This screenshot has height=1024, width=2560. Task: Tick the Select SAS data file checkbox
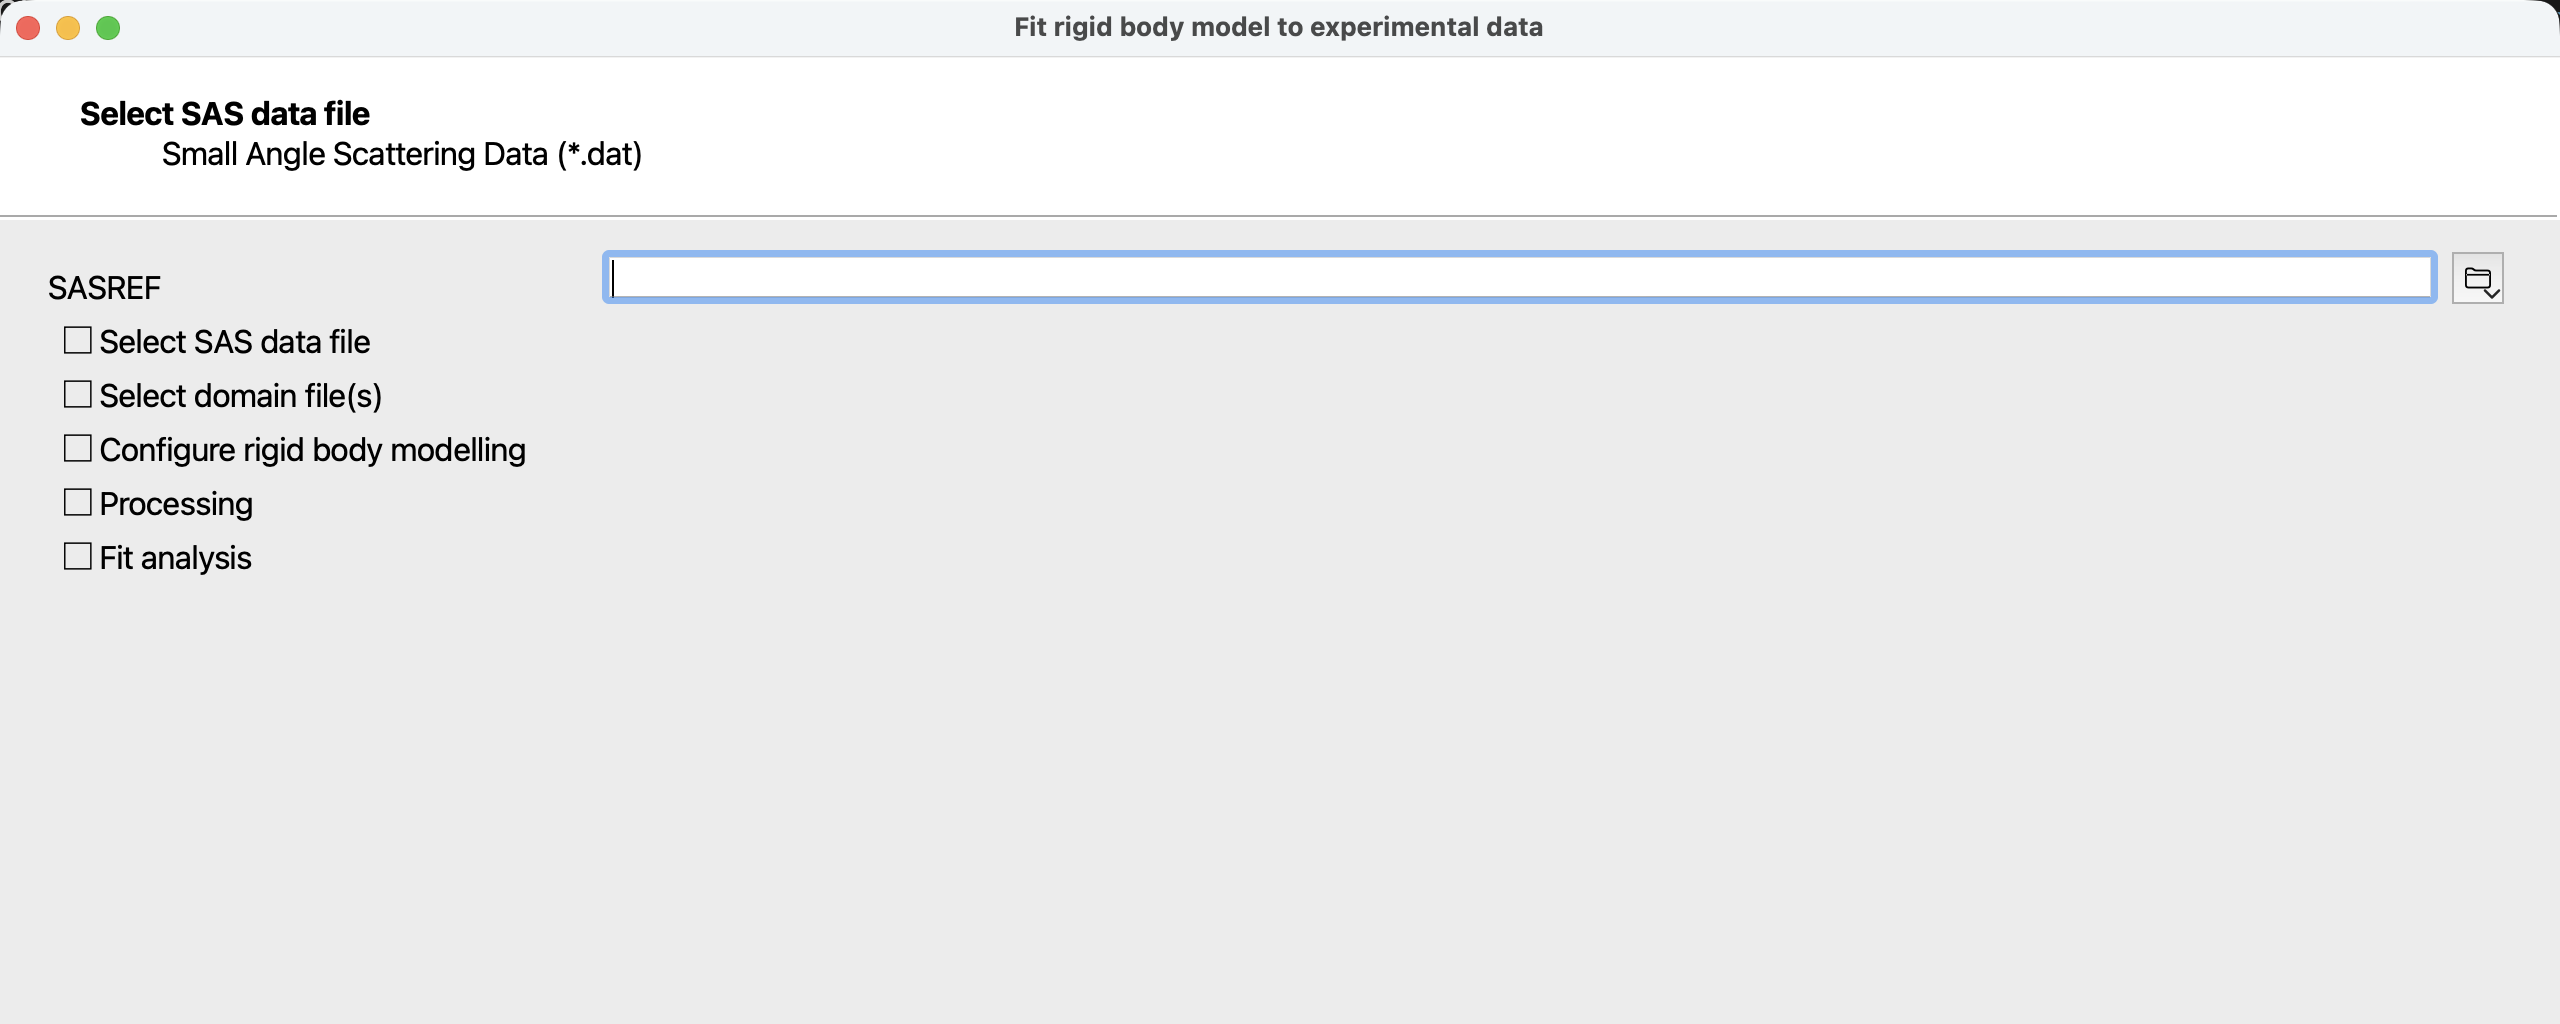pyautogui.click(x=78, y=341)
